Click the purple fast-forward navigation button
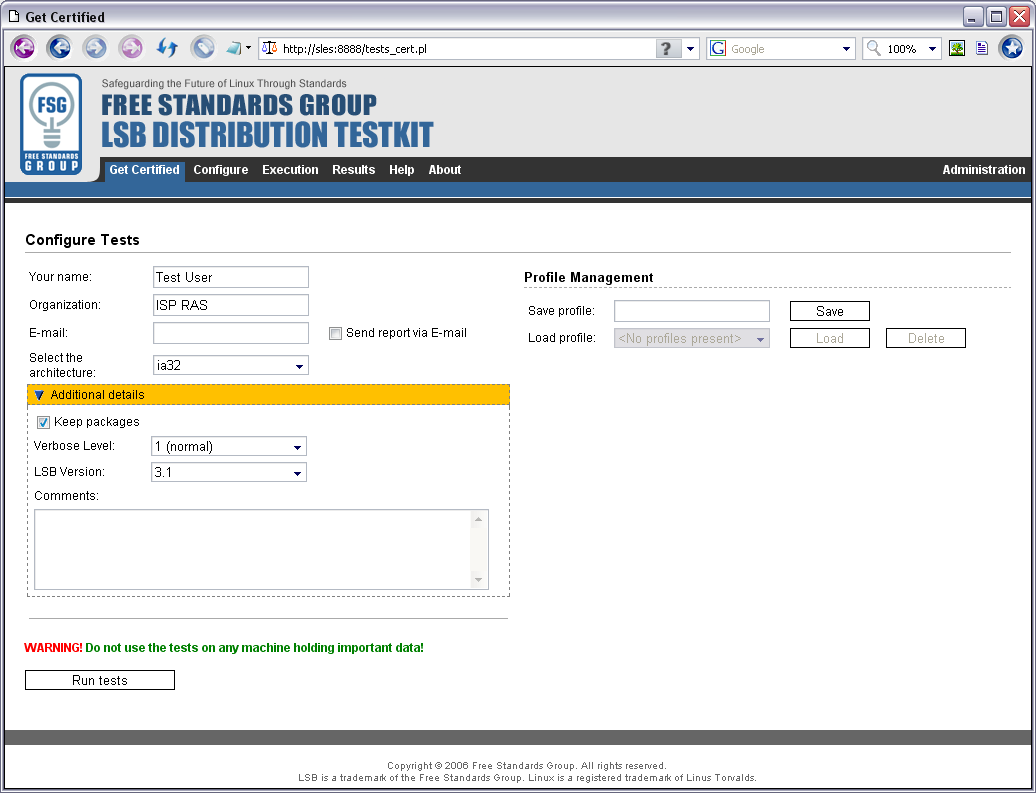Screen dimensions: 1036x793 coord(131,48)
